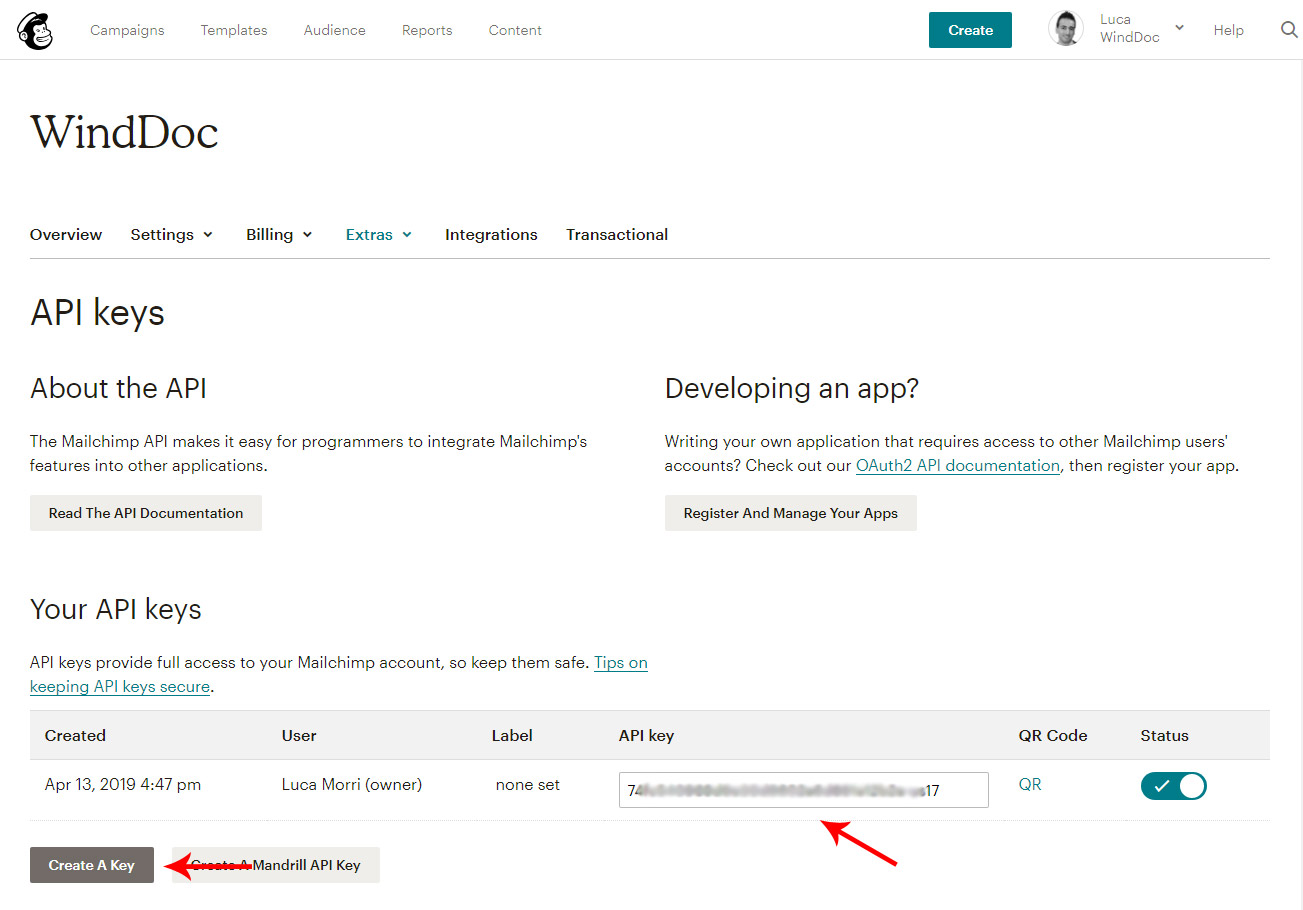Click the Label column header
This screenshot has width=1303, height=910.
pyautogui.click(x=512, y=736)
